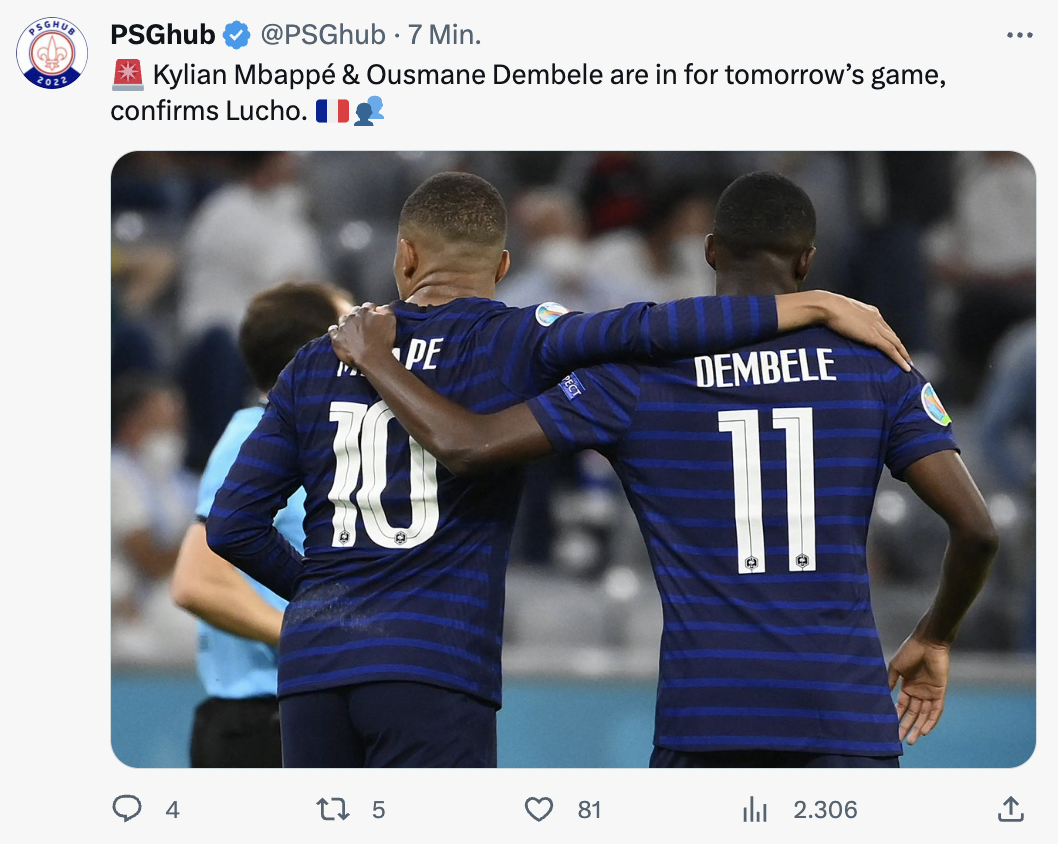Click the view count 2.306
Screen dimensions: 1058x844
click(x=825, y=810)
